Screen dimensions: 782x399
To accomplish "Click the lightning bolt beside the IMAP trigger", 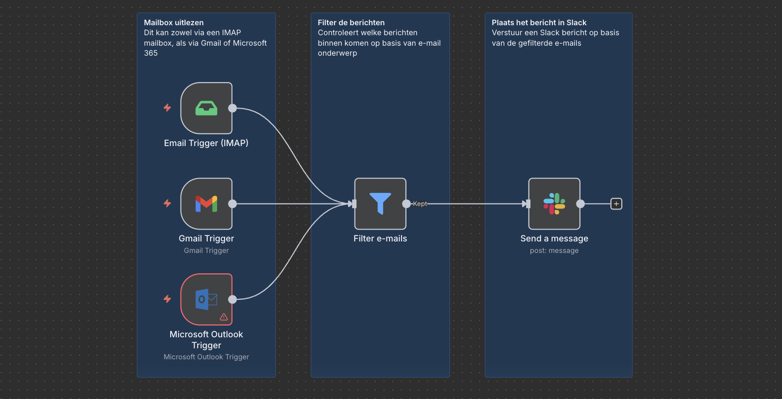I will [x=168, y=108].
